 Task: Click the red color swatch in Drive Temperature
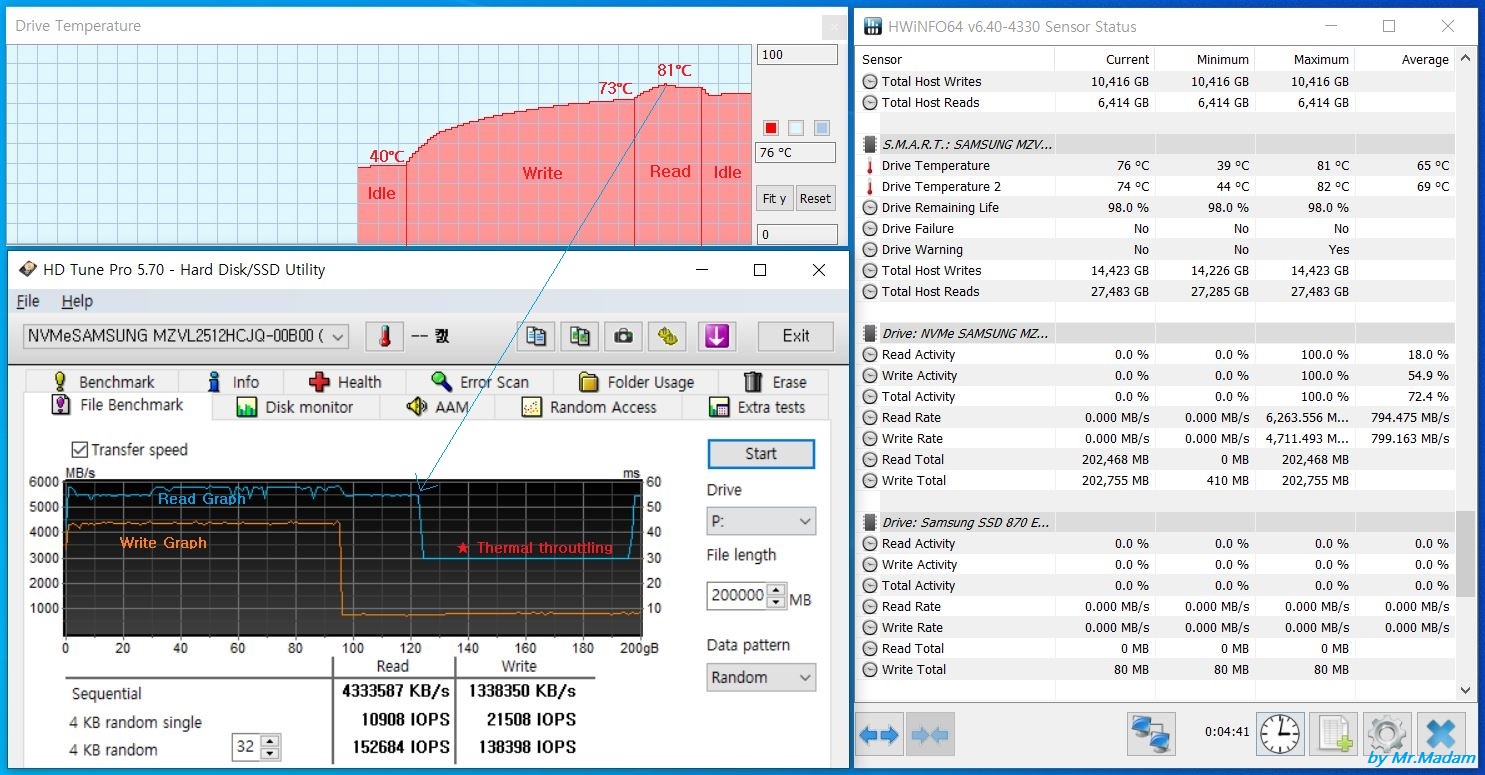point(771,128)
